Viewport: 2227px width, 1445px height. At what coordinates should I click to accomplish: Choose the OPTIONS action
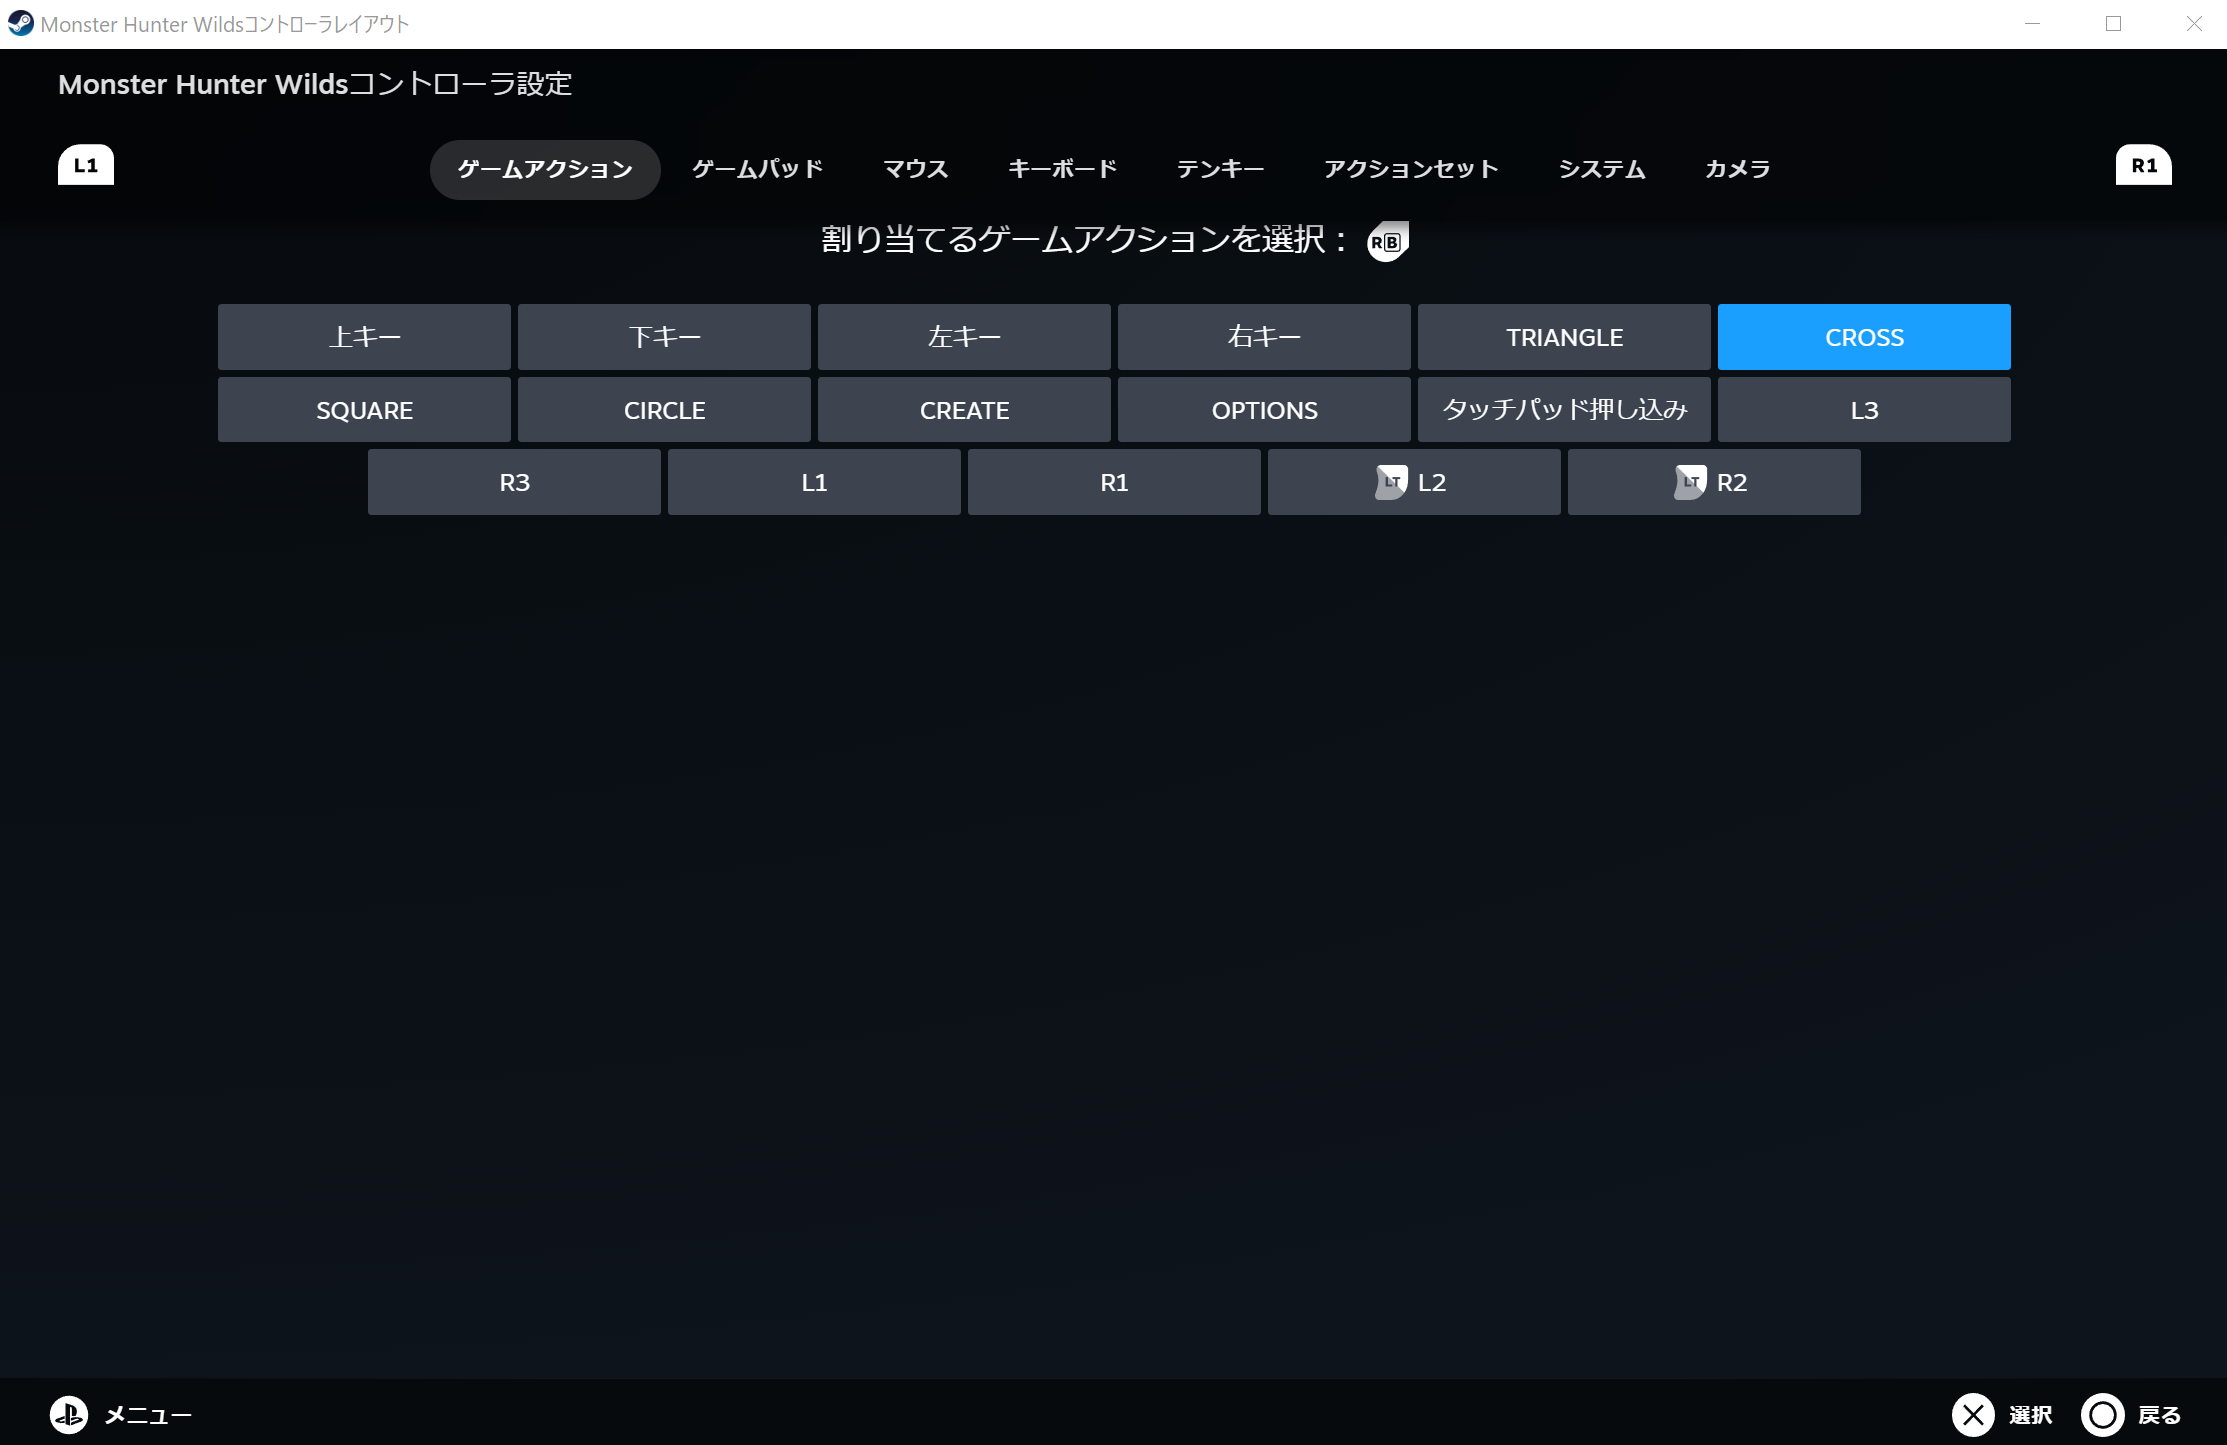click(x=1264, y=410)
